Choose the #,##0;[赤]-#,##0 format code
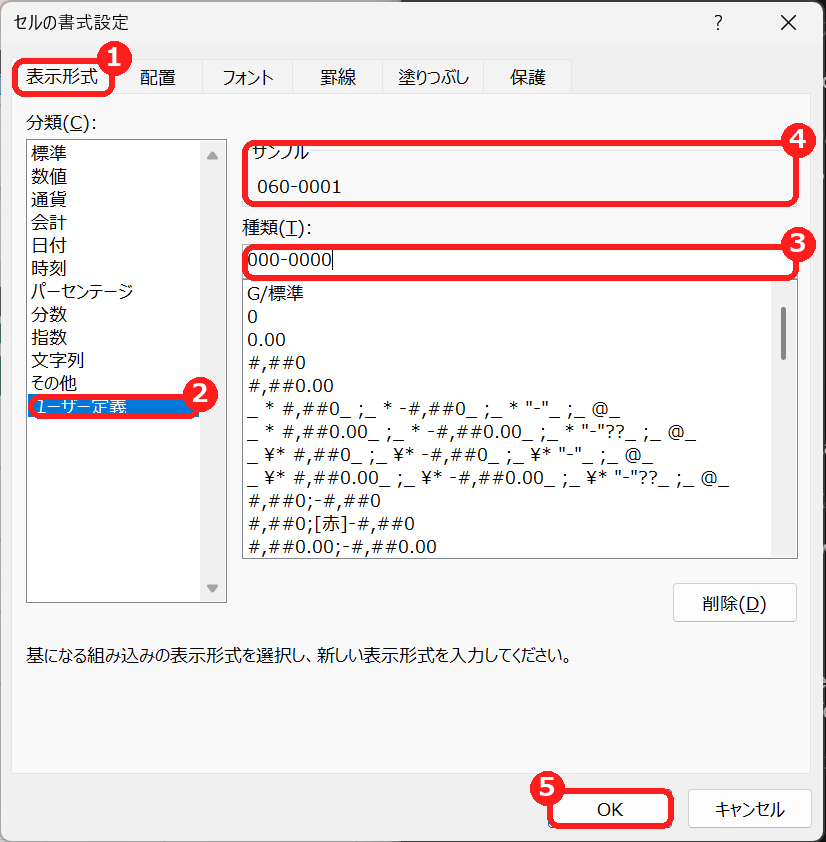 (x=507, y=524)
